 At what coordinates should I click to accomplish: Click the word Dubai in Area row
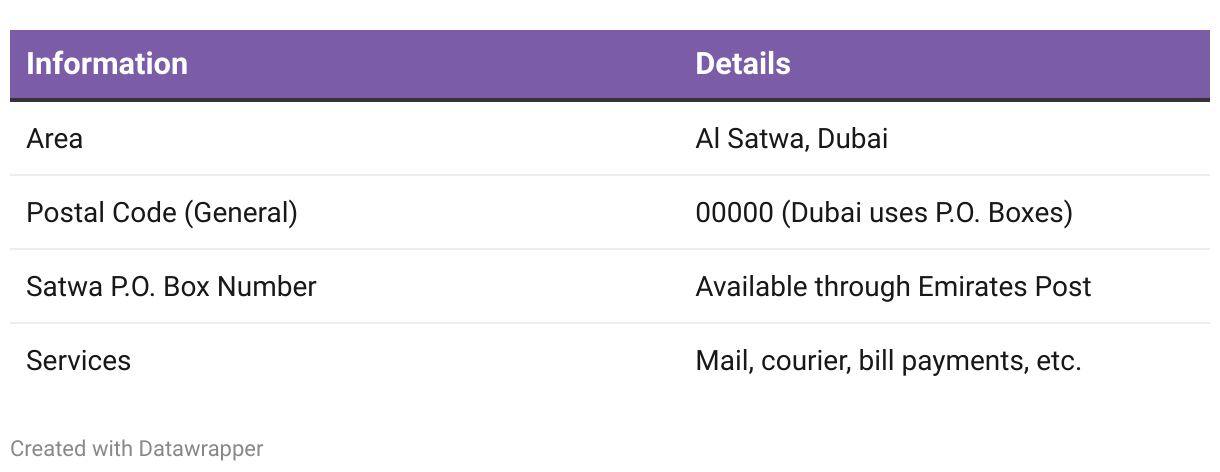point(852,139)
